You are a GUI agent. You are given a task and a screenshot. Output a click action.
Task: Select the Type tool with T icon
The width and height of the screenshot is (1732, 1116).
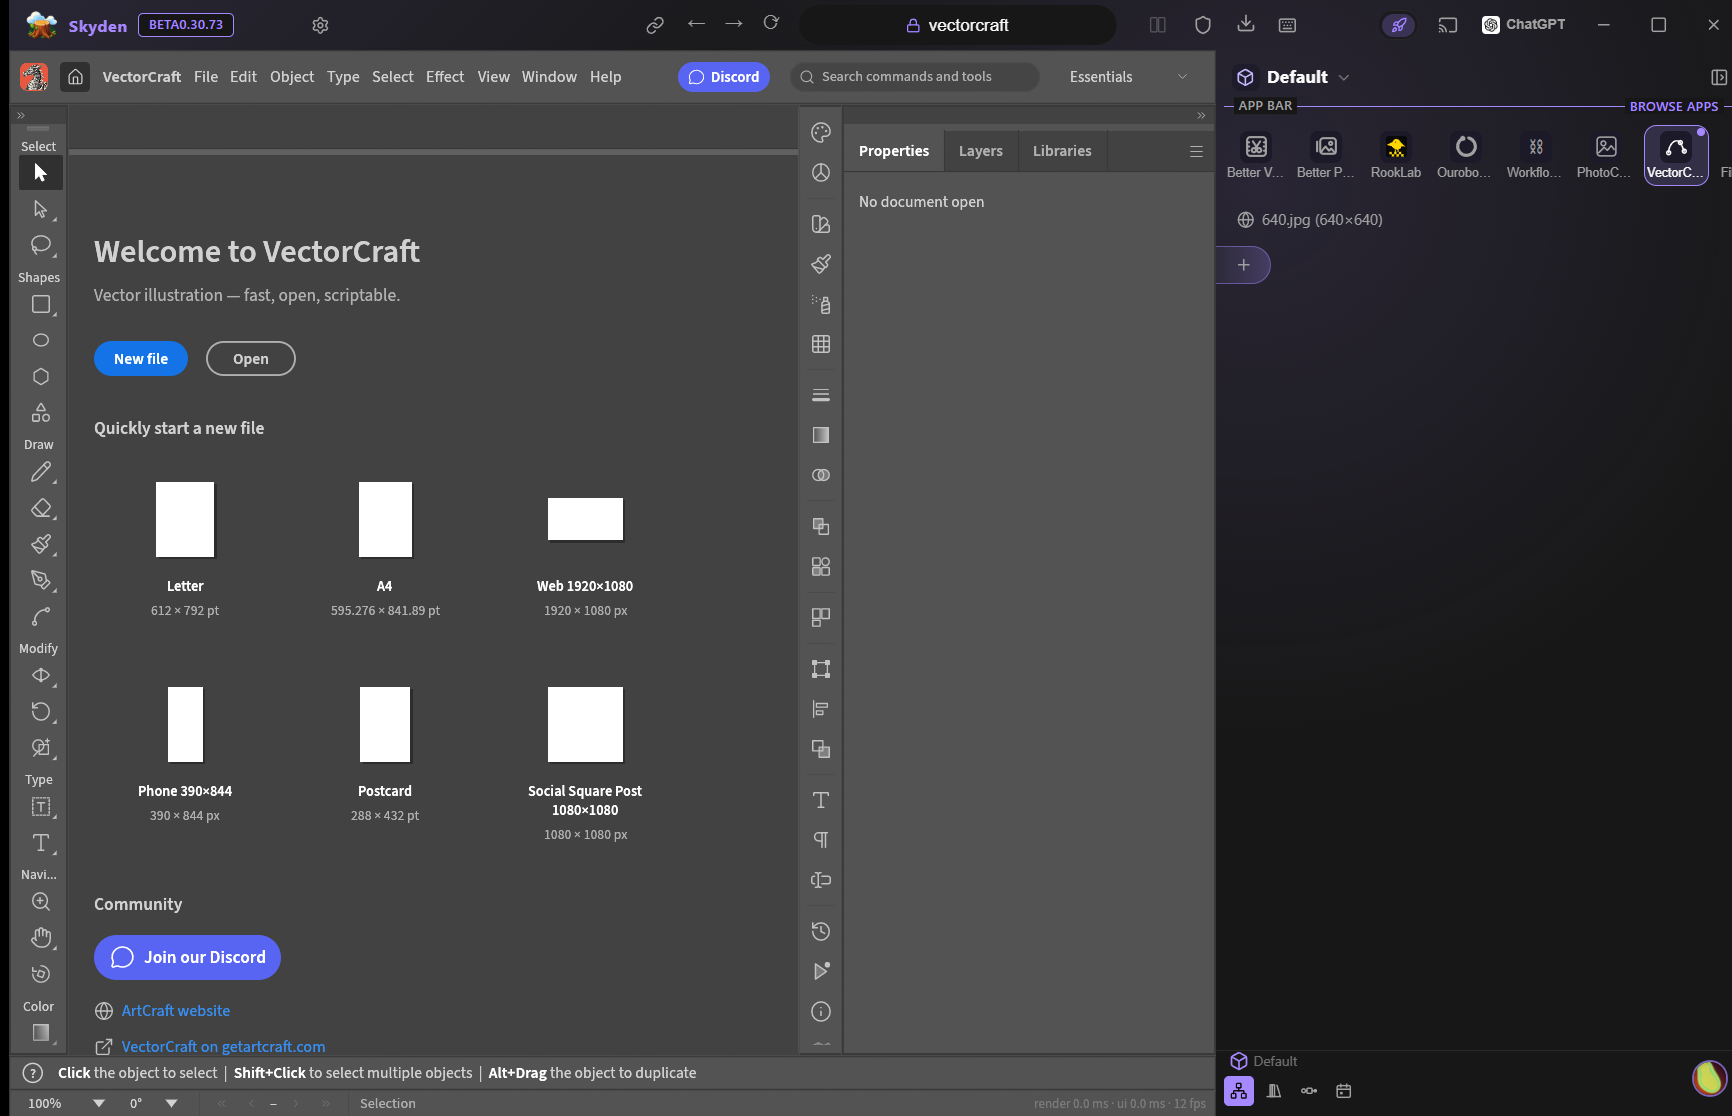click(40, 843)
